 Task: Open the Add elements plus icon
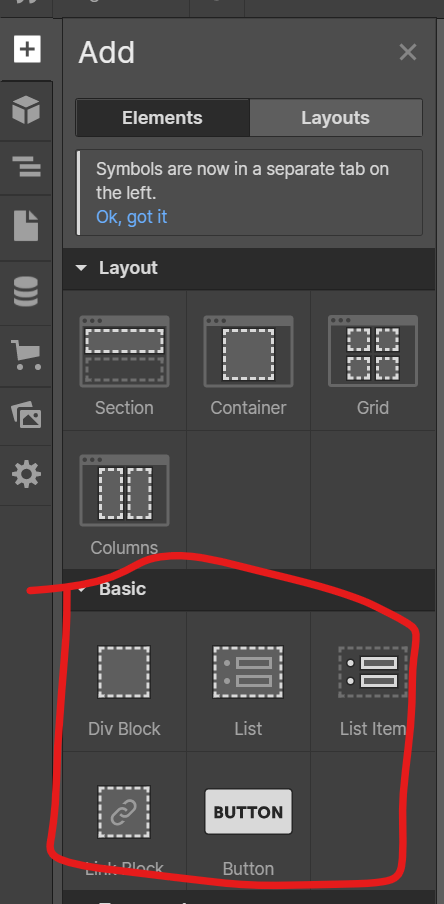coord(27,50)
